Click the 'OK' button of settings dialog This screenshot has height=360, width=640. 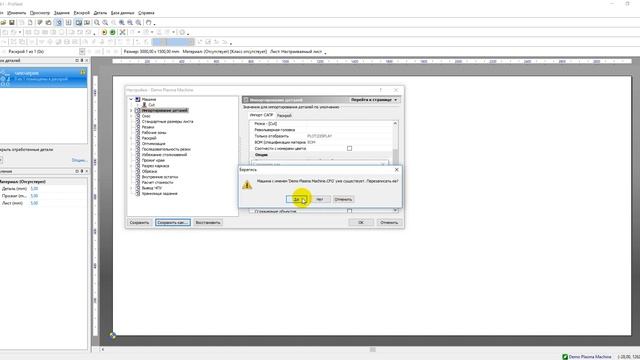(361, 223)
